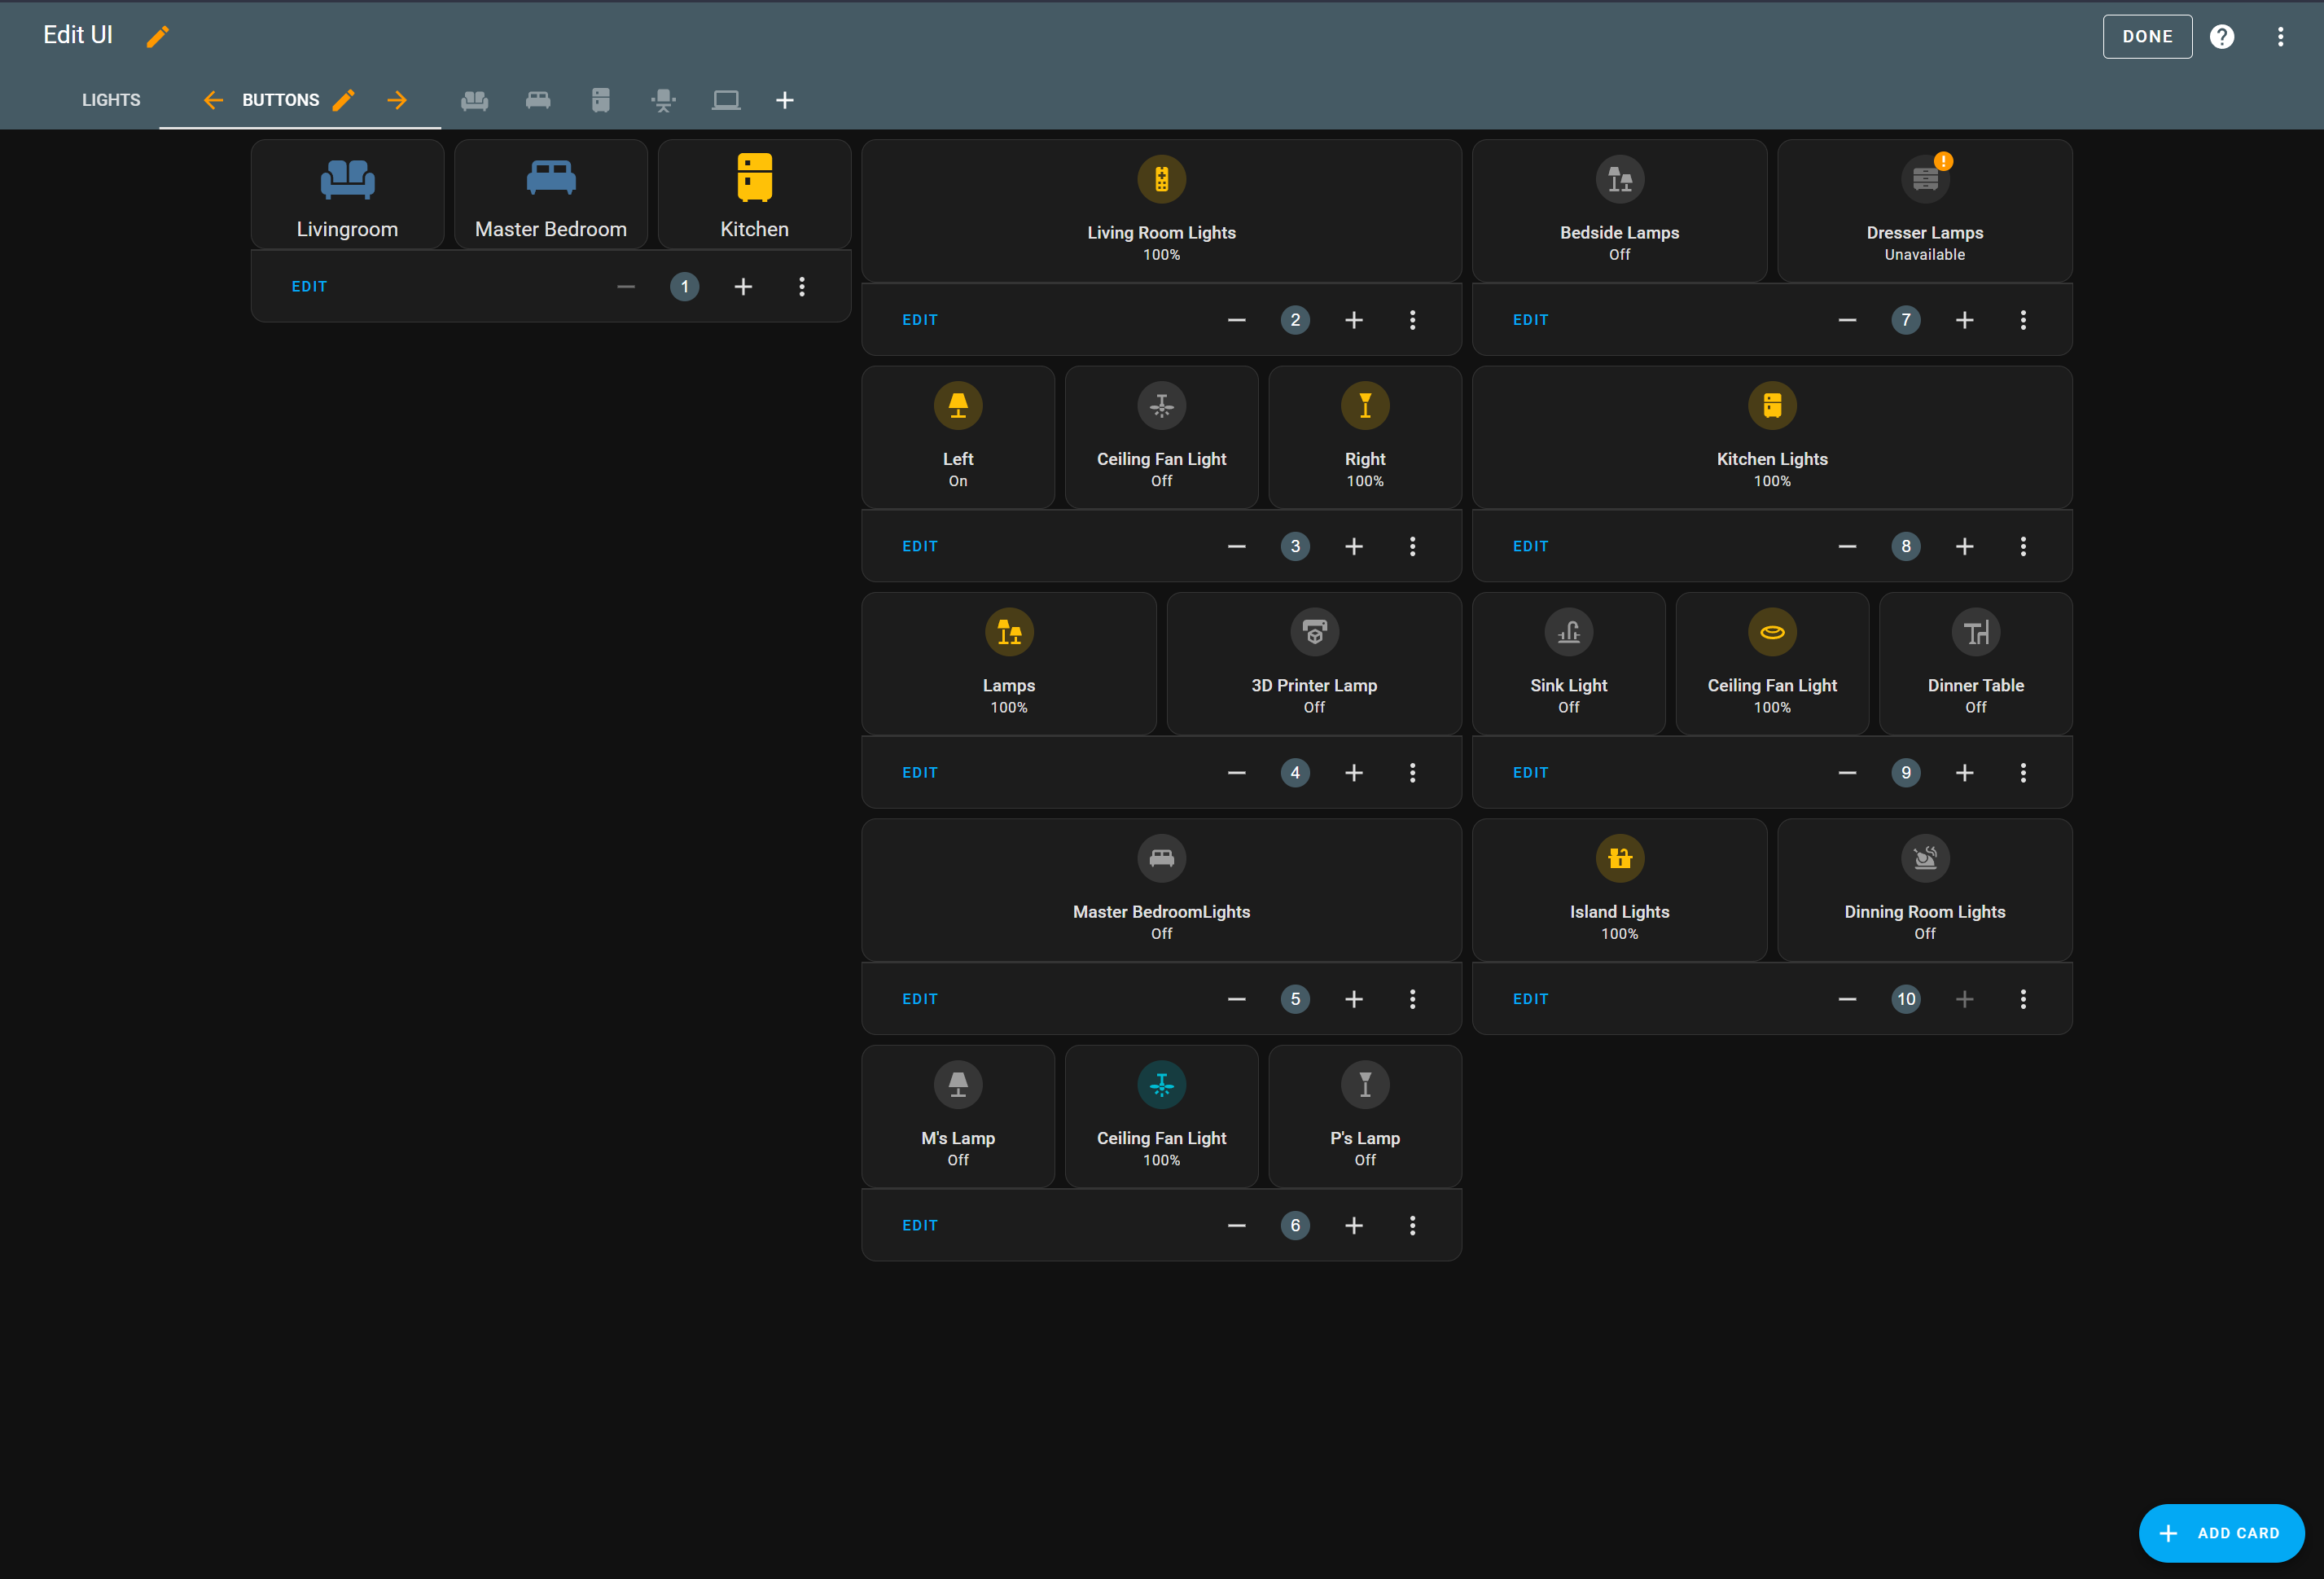Edit Buttons tab with its pencil icon
The image size is (2324, 1579).
click(x=343, y=100)
